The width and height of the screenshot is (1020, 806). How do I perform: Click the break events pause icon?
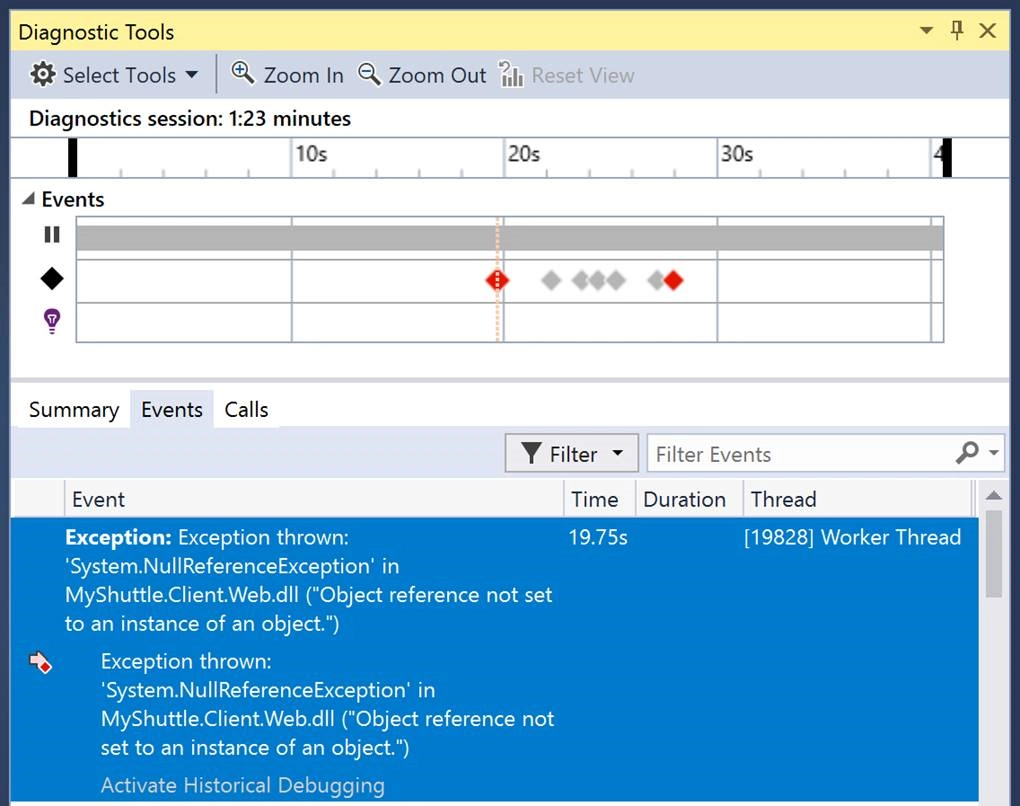coord(52,235)
